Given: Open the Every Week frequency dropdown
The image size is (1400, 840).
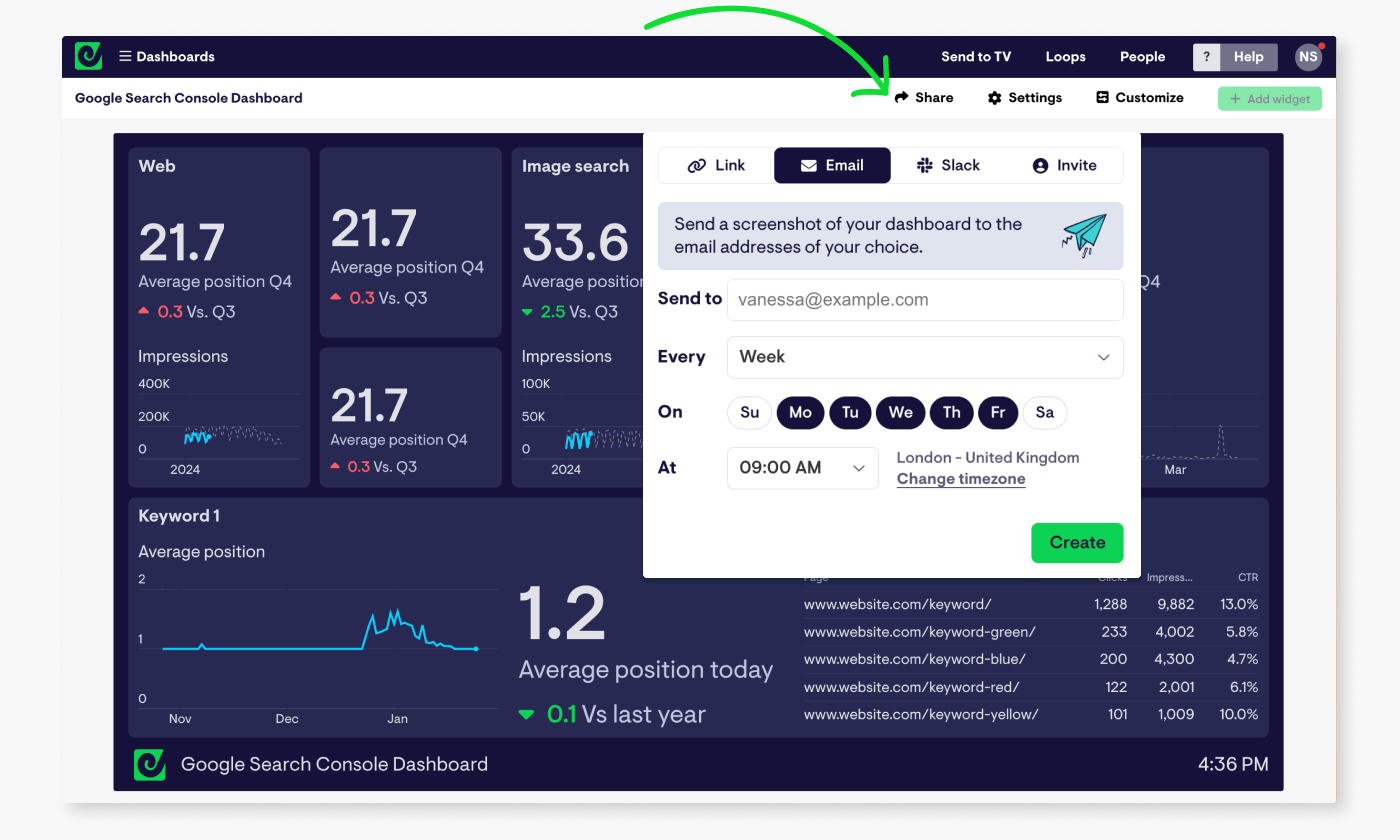Looking at the screenshot, I should (x=924, y=357).
